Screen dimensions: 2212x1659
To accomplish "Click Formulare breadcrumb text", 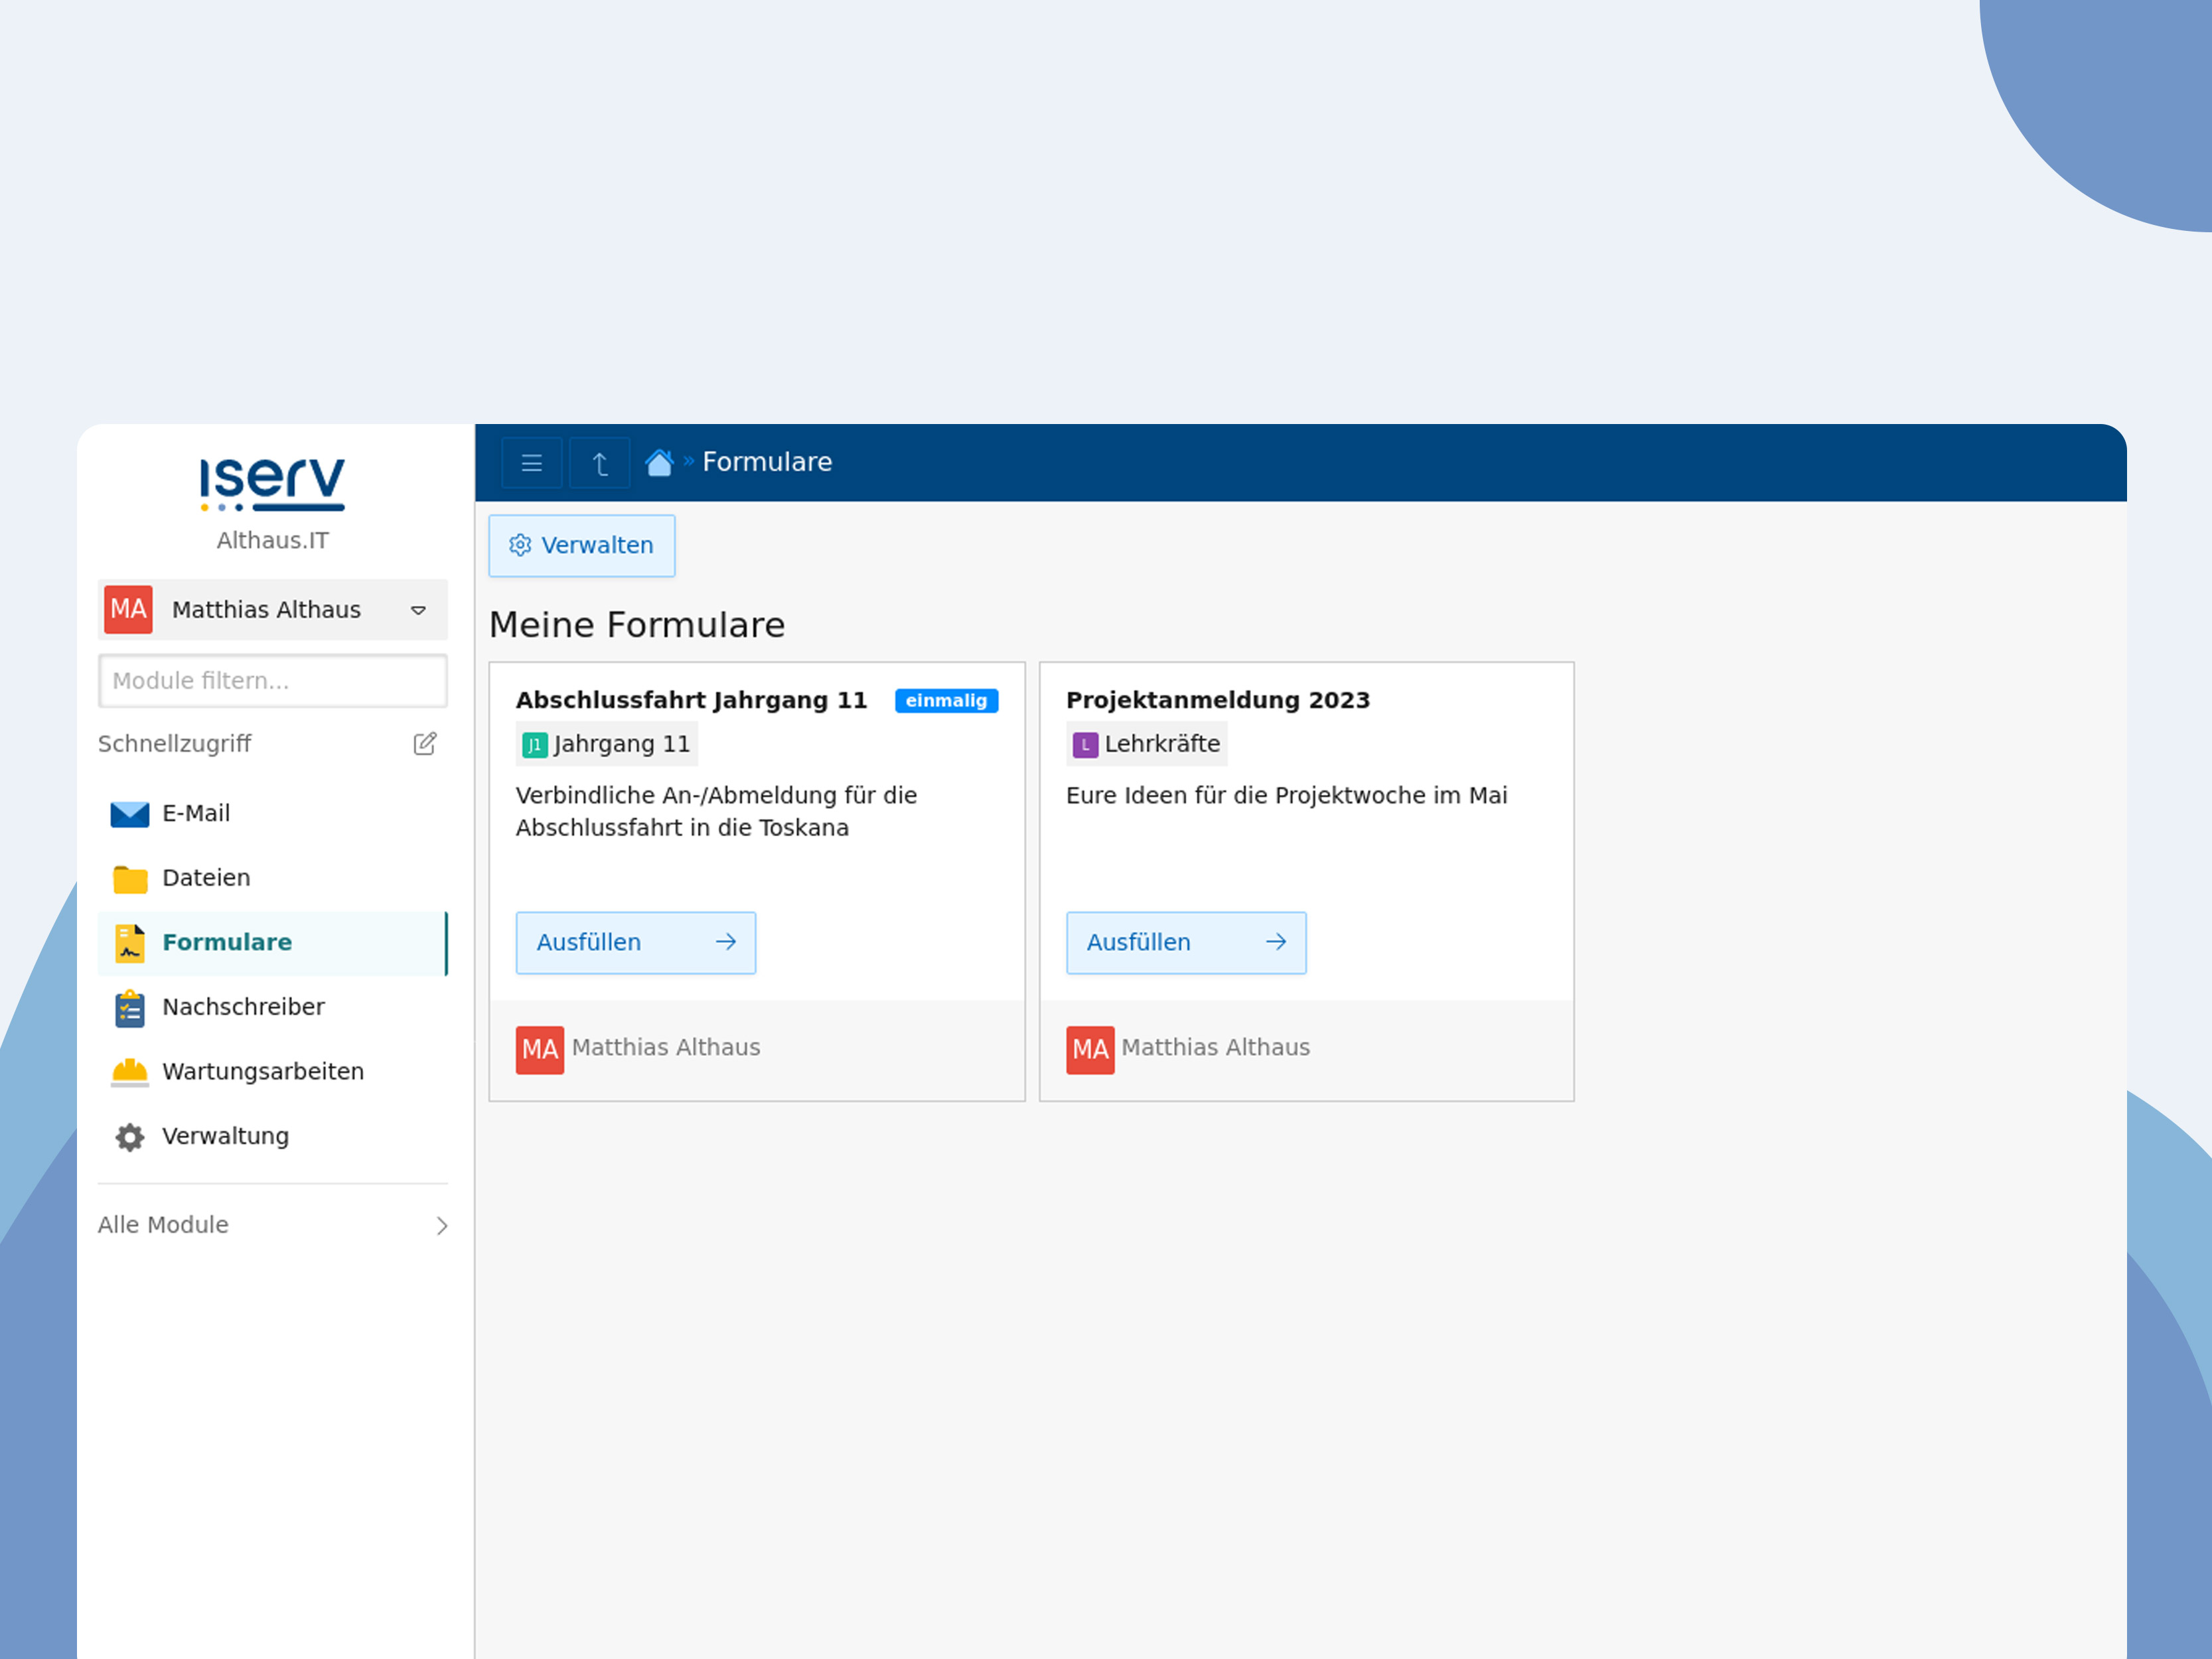I will click(x=767, y=462).
